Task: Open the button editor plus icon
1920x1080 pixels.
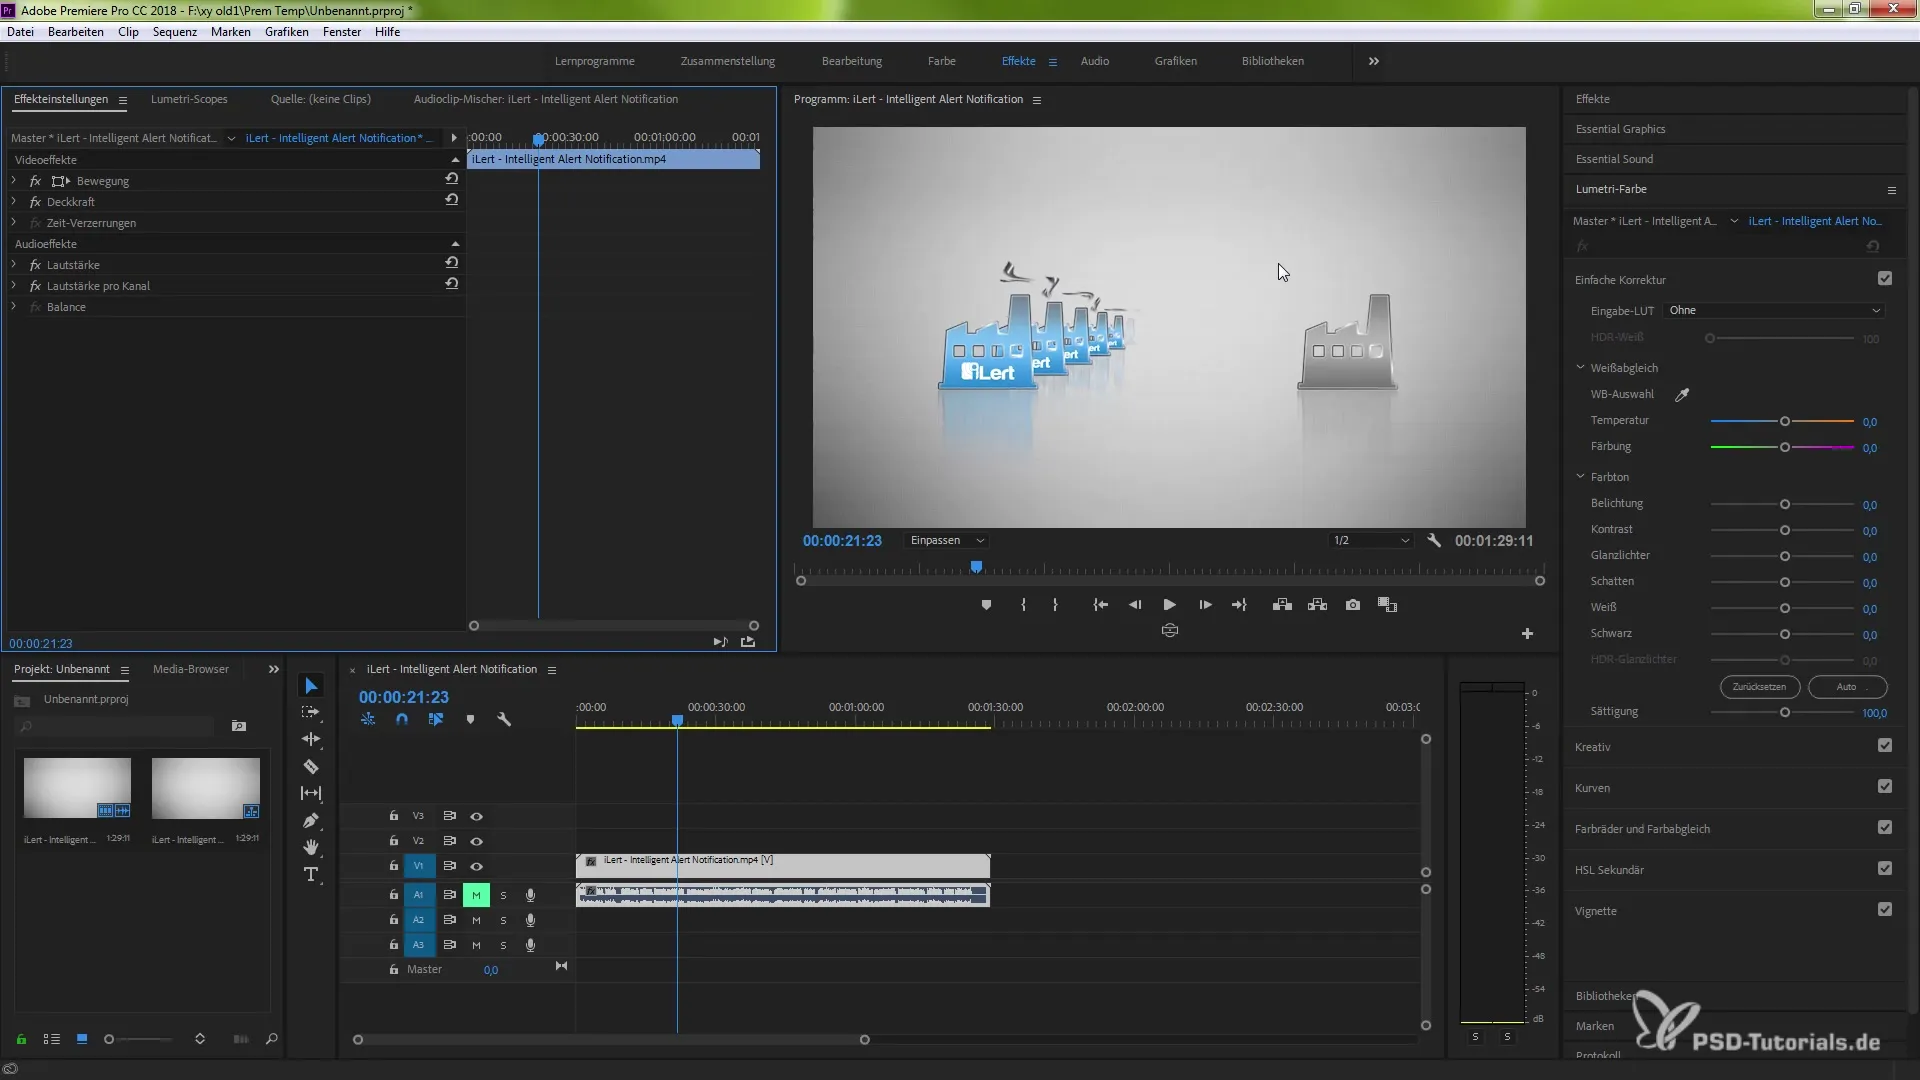Action: click(x=1527, y=634)
